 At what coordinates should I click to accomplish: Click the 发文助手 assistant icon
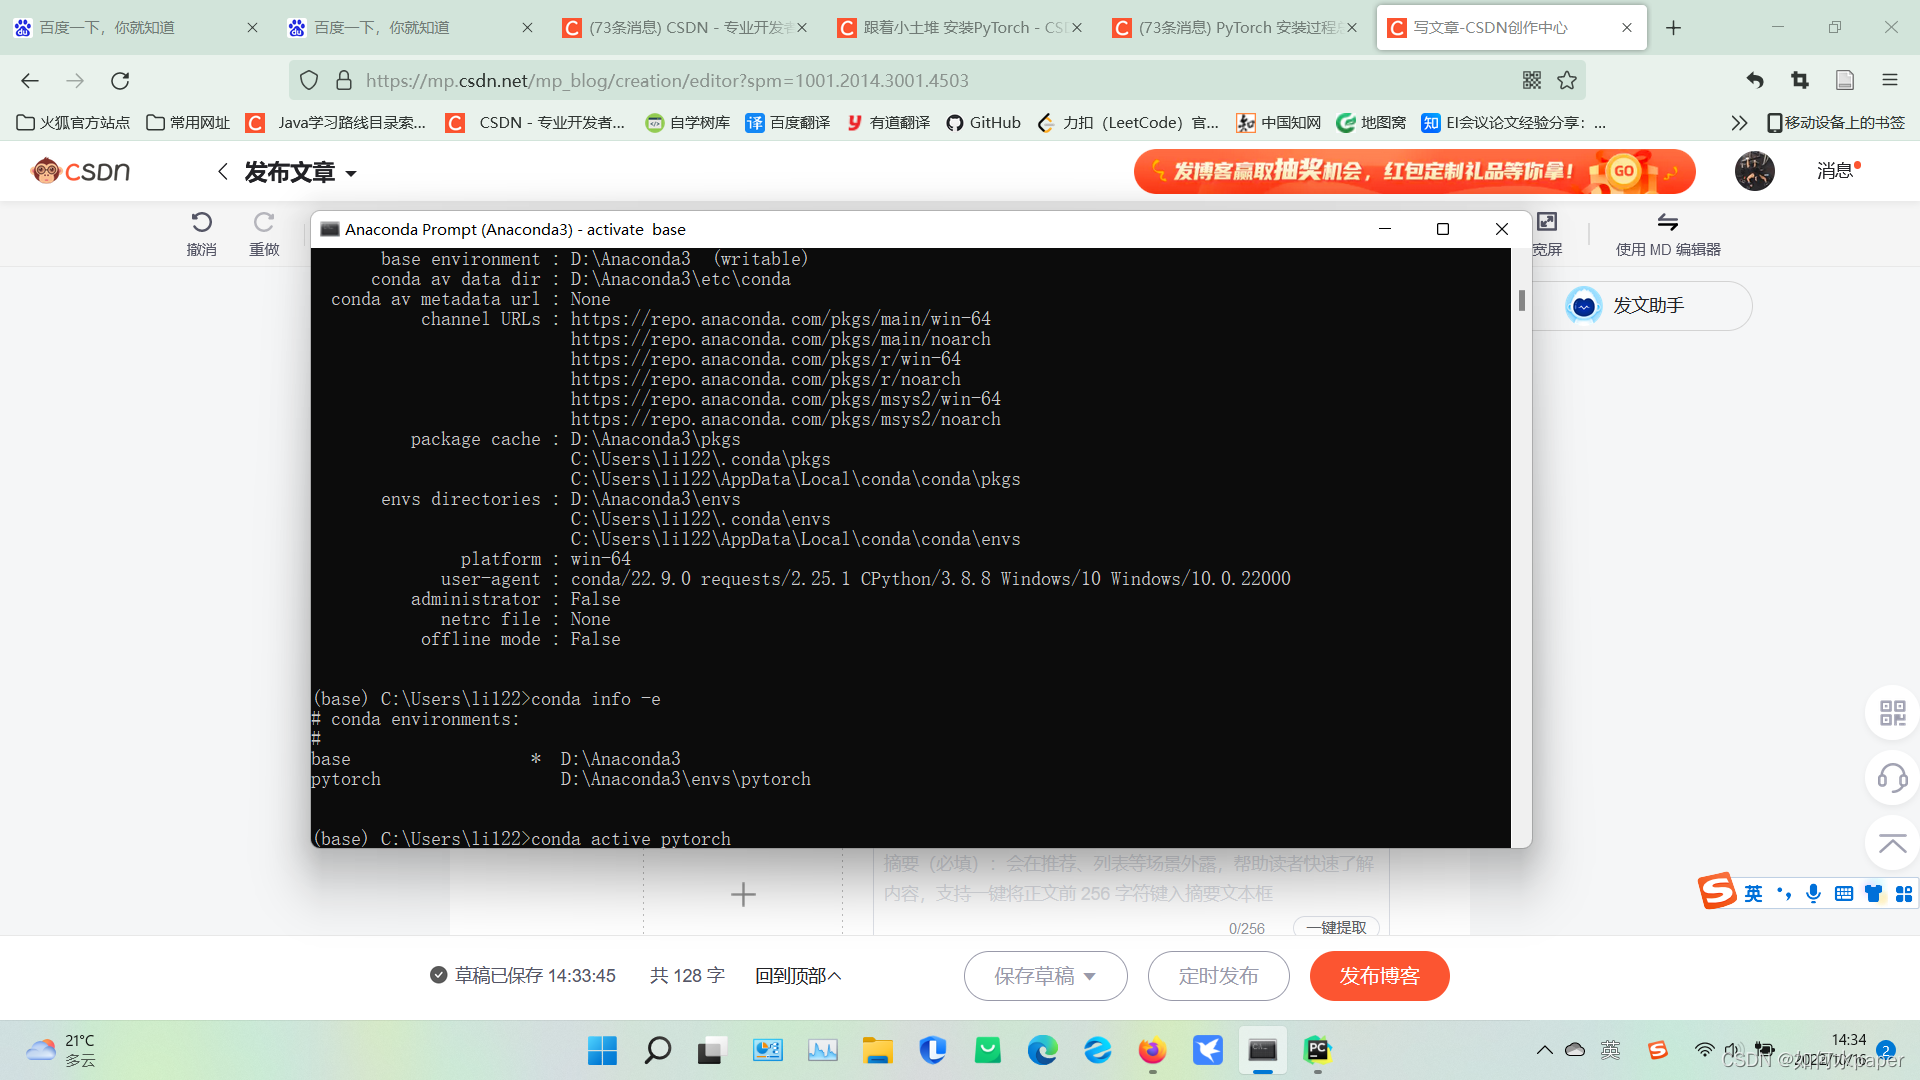coord(1584,305)
